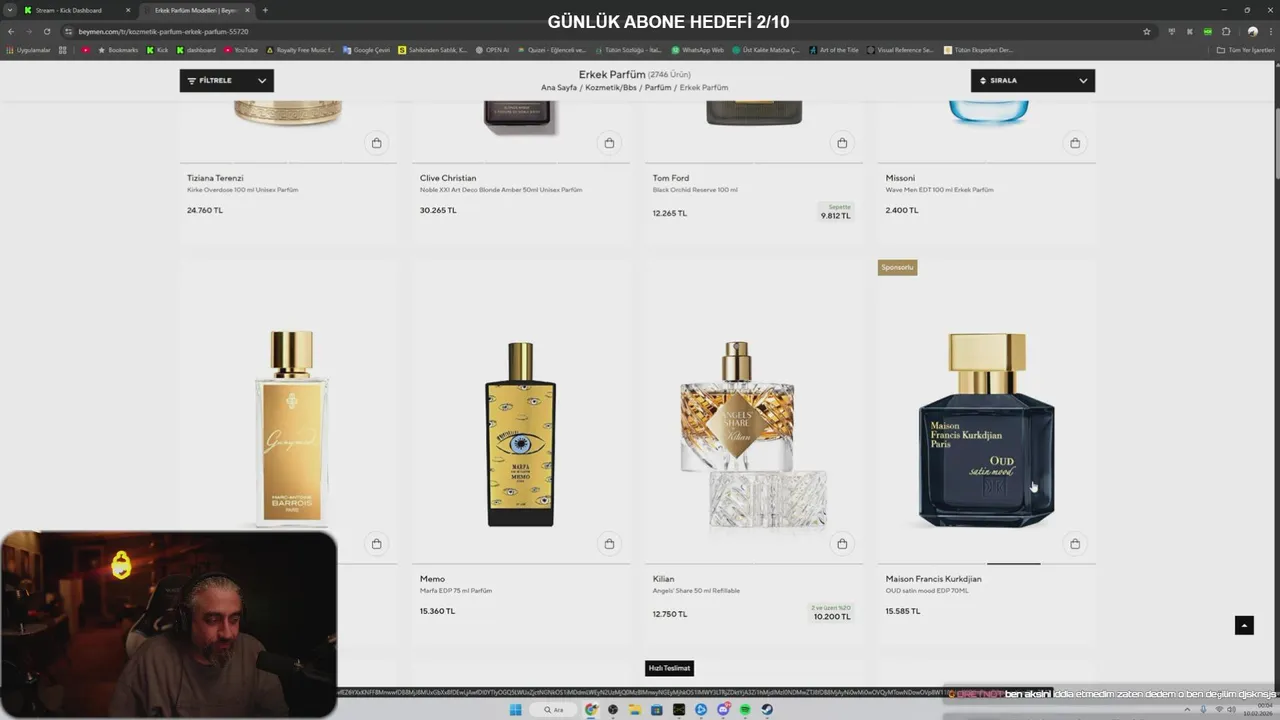Open the Tüm Yer İşaretleri folder
The height and width of the screenshot is (720, 1280).
pyautogui.click(x=1245, y=50)
